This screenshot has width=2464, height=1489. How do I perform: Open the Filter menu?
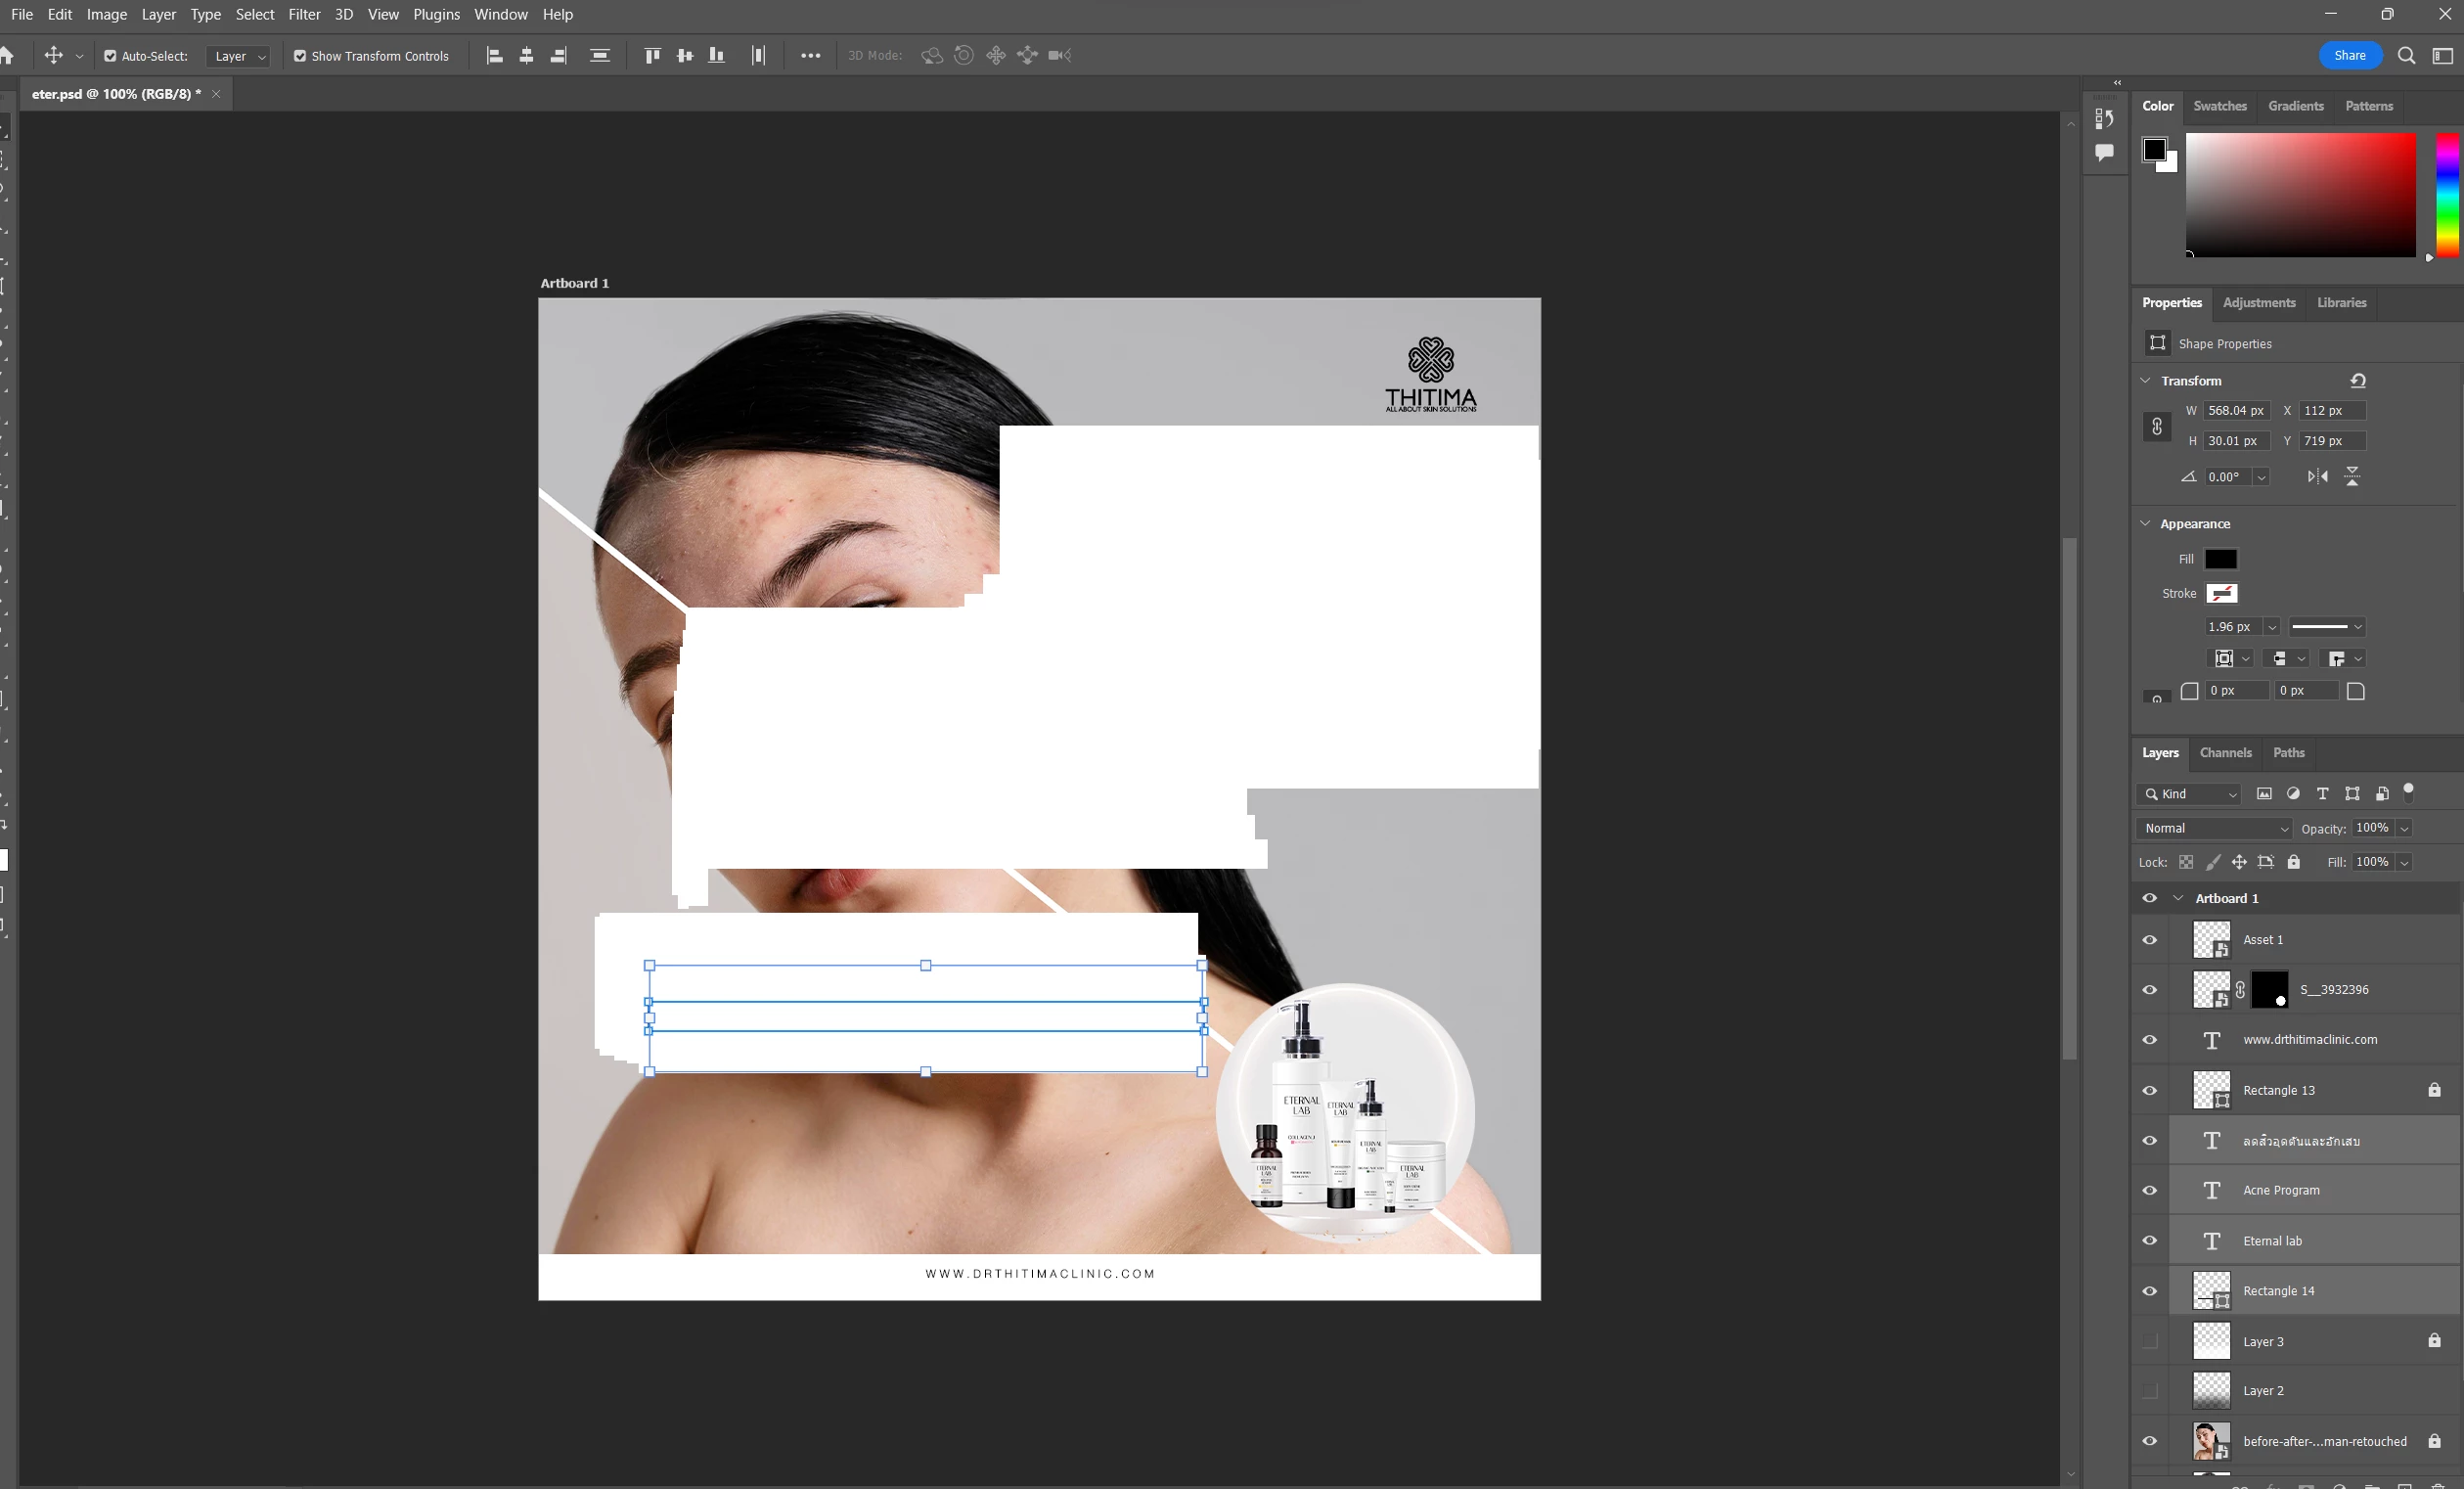[304, 14]
